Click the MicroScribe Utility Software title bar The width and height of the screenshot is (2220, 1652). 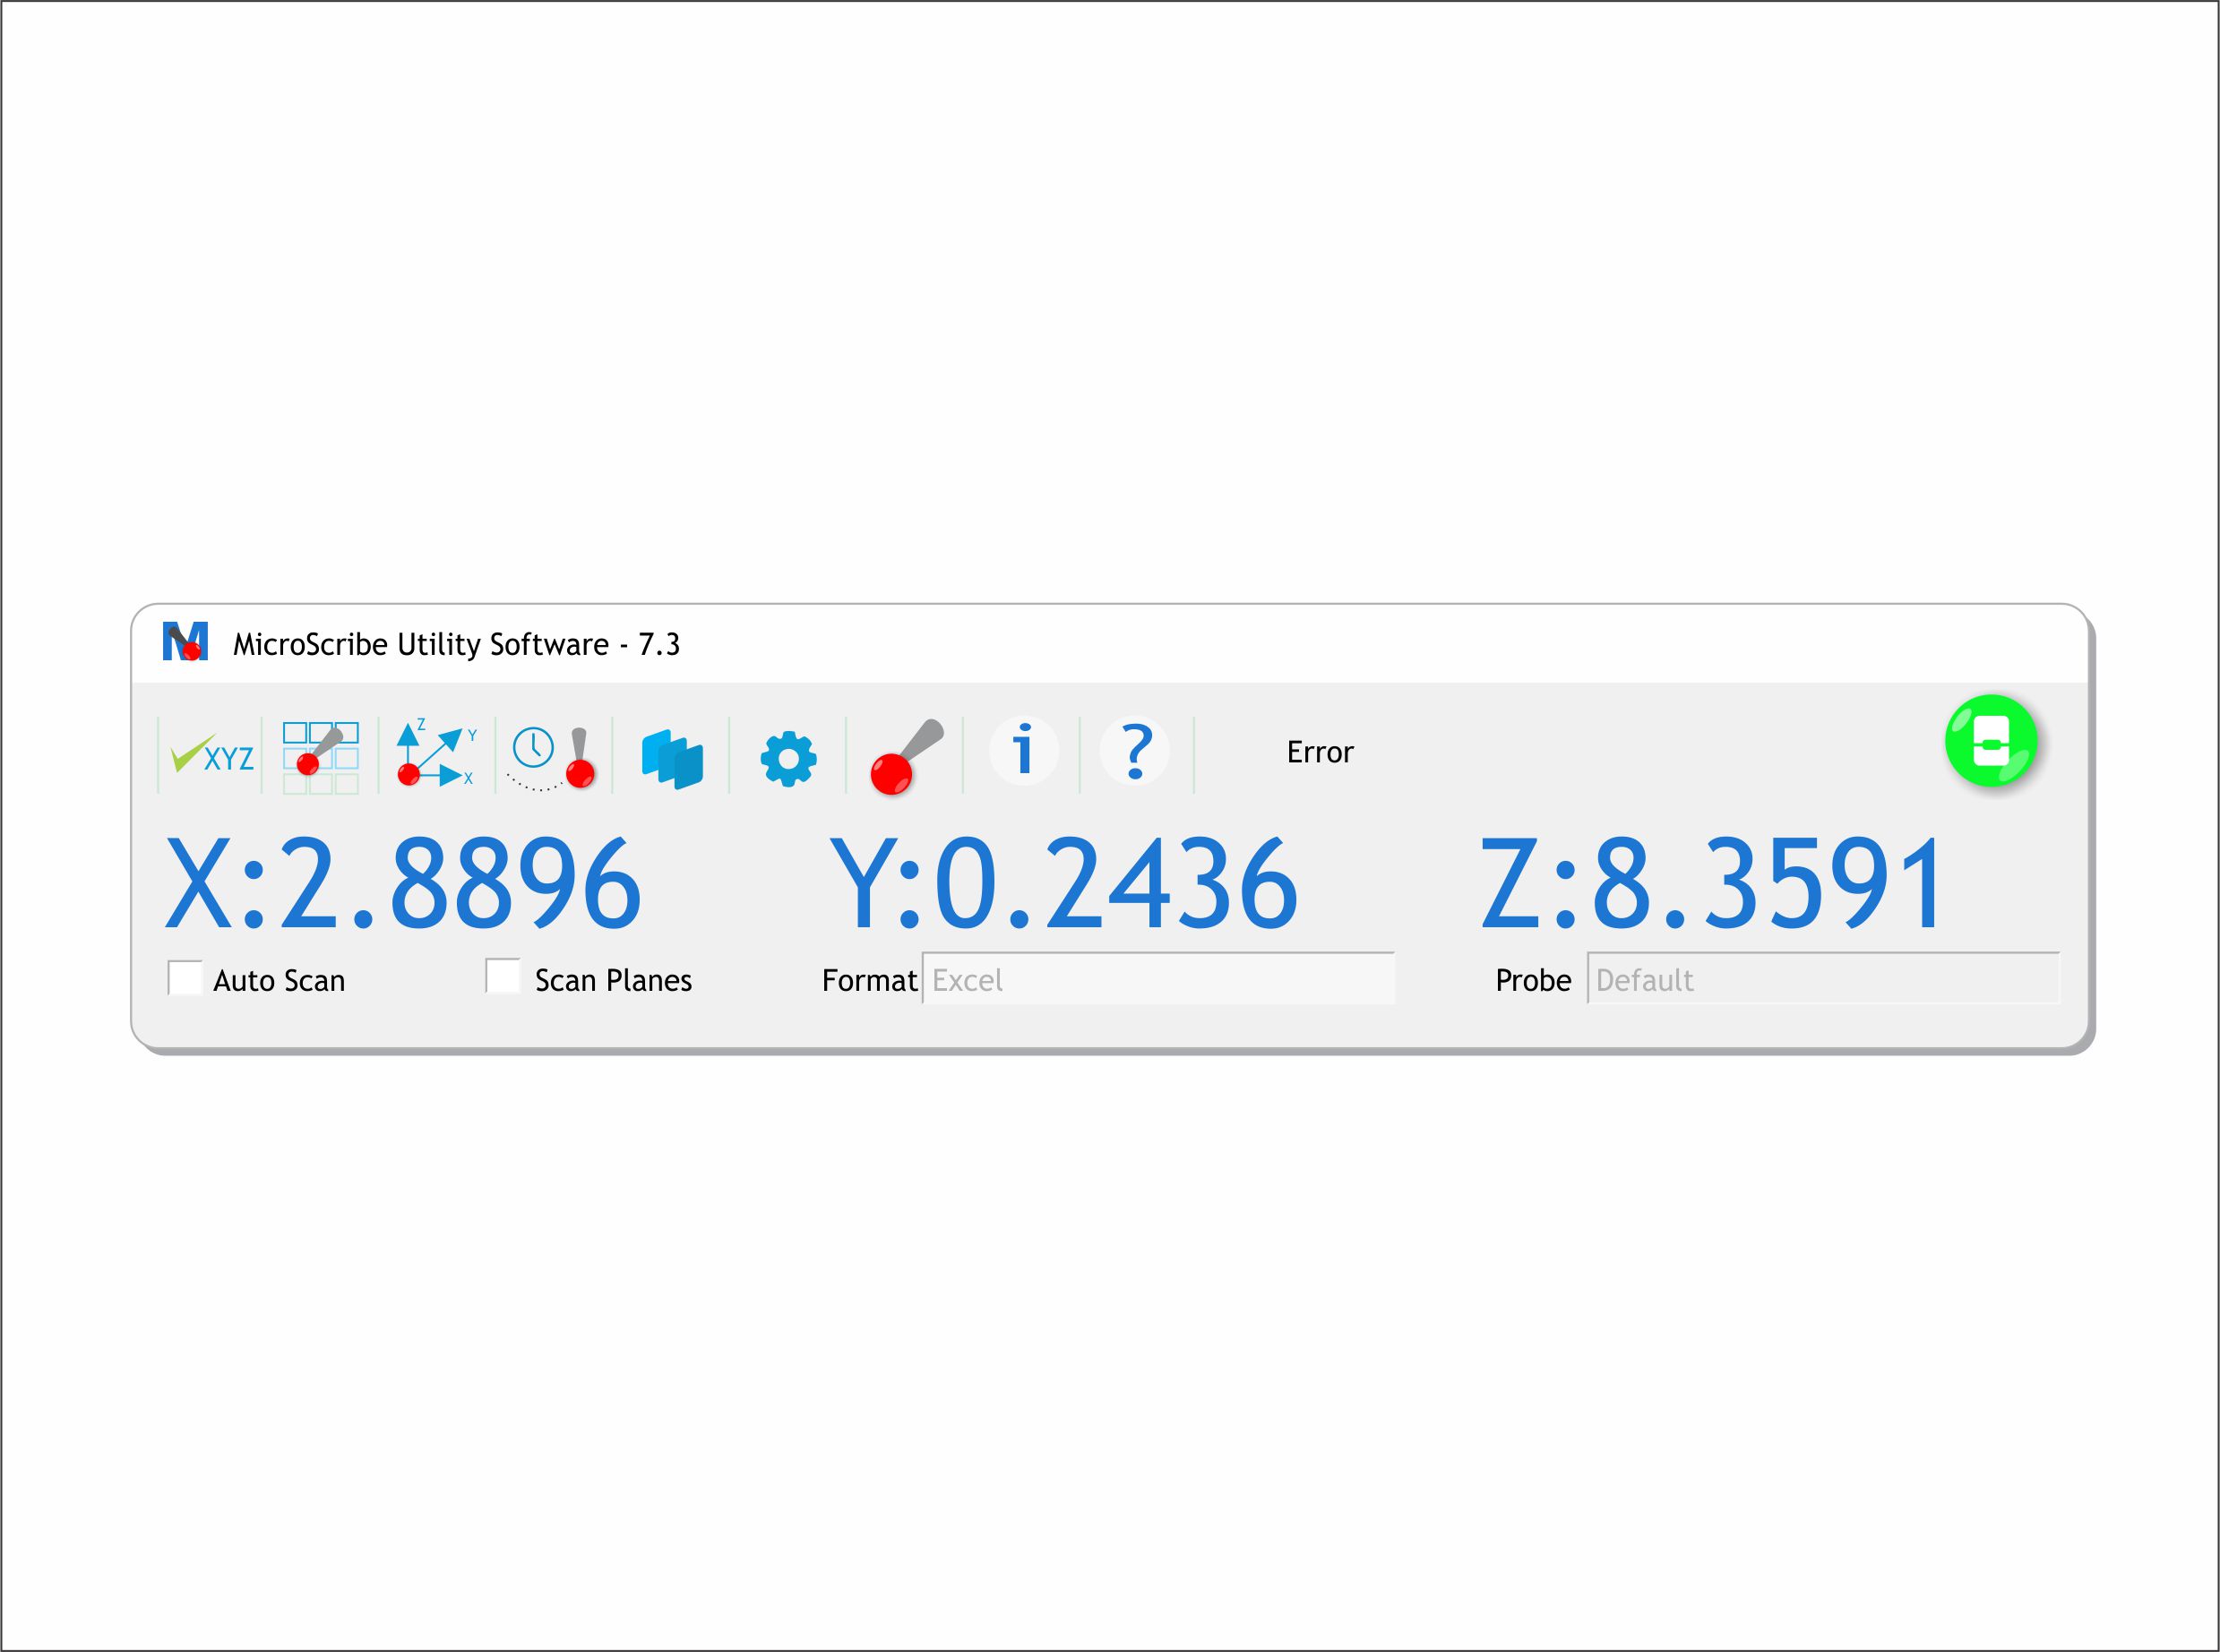click(x=1000, y=644)
